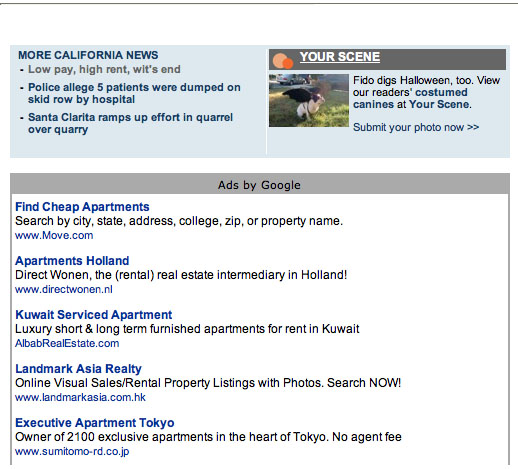The width and height of the screenshot is (518, 469).
Task: Open the costumed dog photo thumbnail
Action: [309, 100]
